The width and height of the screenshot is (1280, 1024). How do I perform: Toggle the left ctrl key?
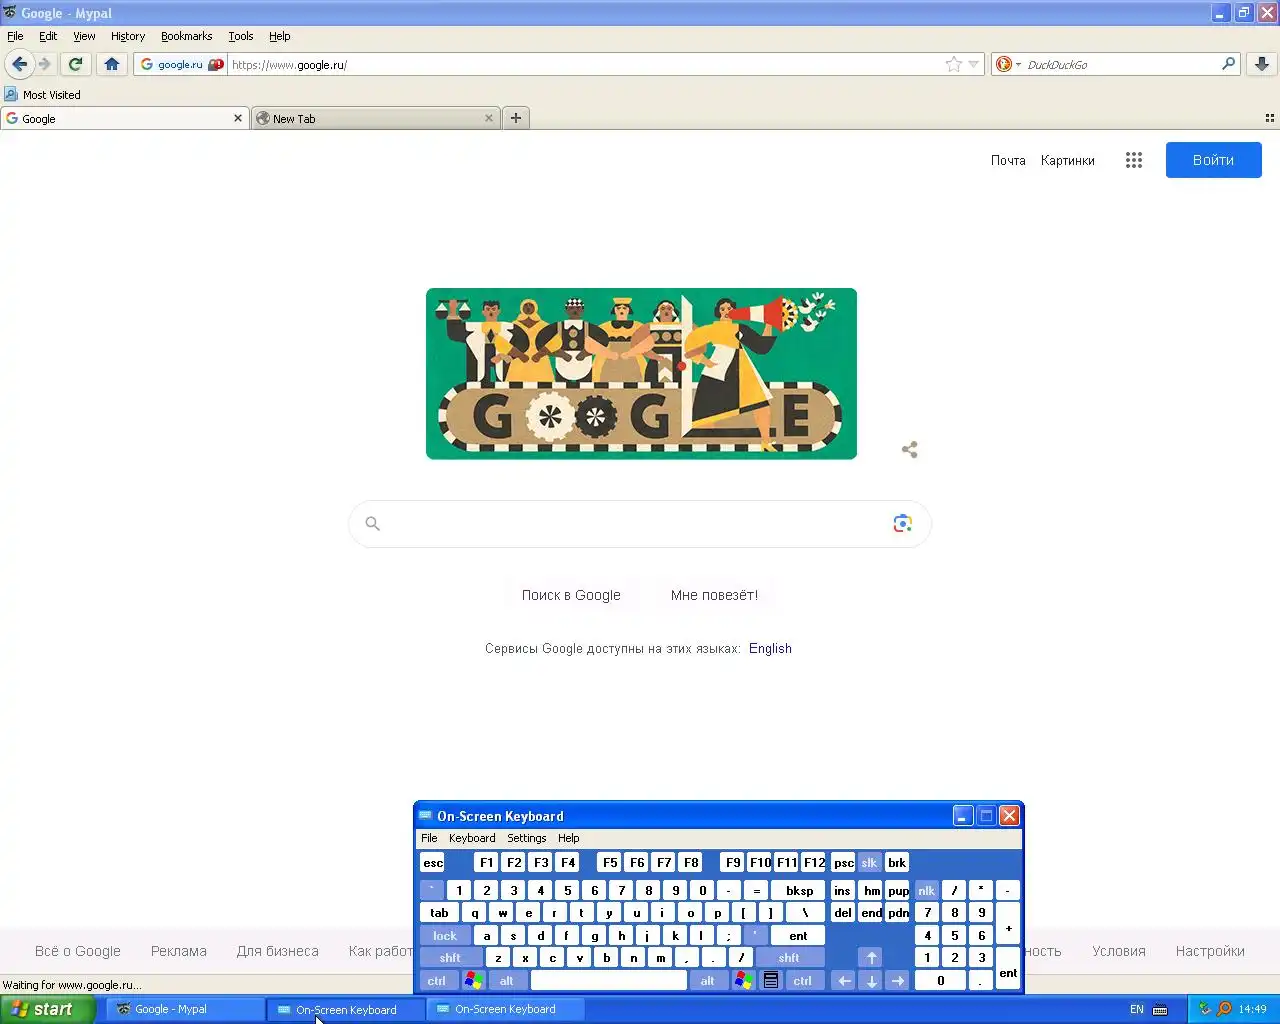click(x=437, y=981)
